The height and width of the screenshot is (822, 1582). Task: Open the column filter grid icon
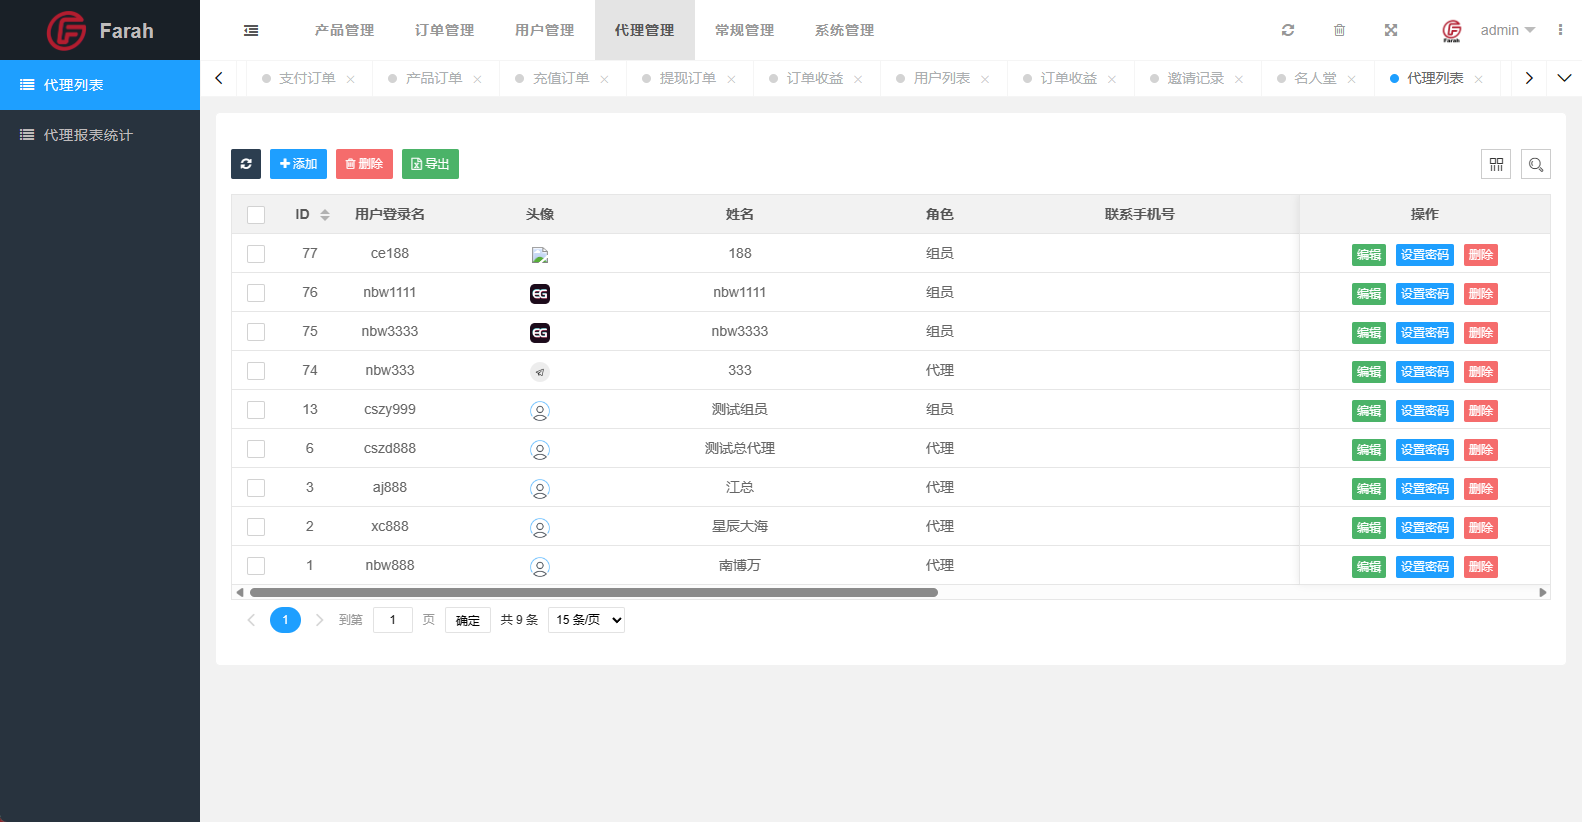pyautogui.click(x=1496, y=164)
